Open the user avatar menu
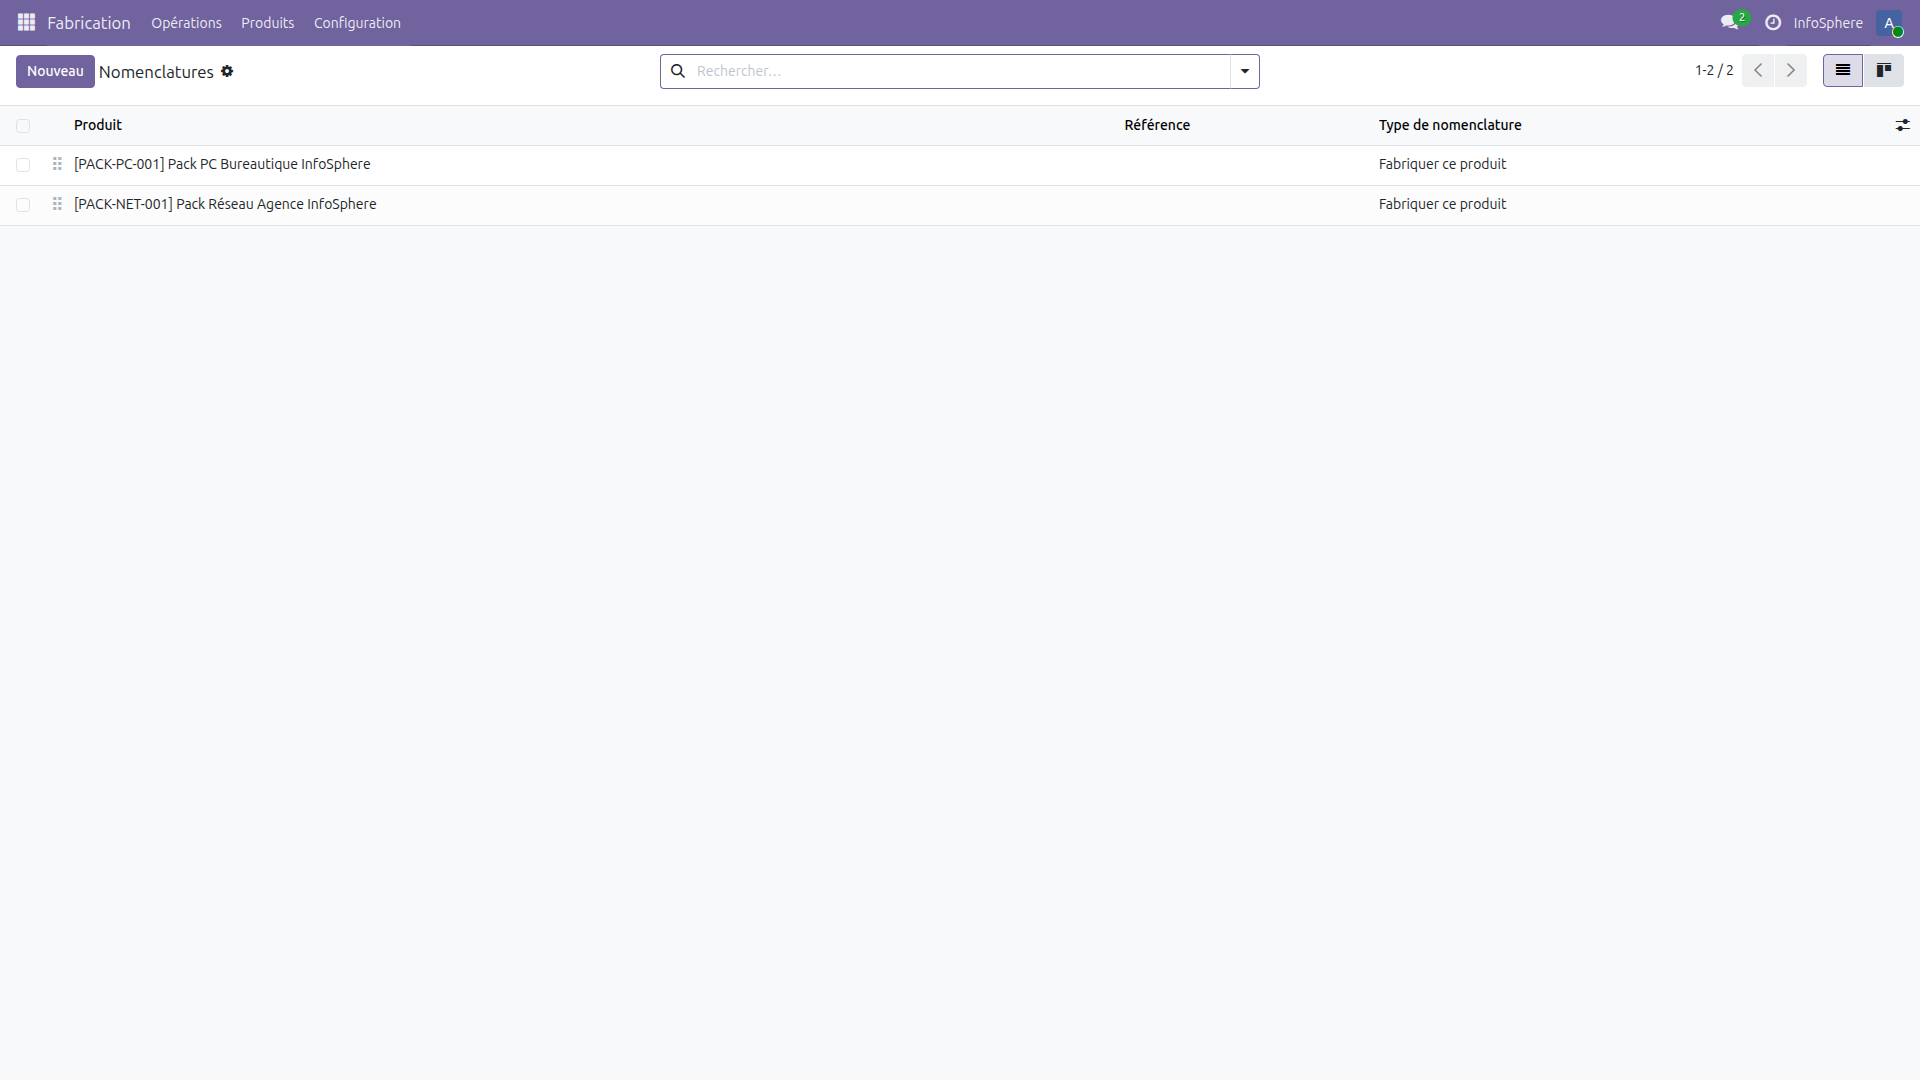The width and height of the screenshot is (1920, 1080). [1892, 23]
